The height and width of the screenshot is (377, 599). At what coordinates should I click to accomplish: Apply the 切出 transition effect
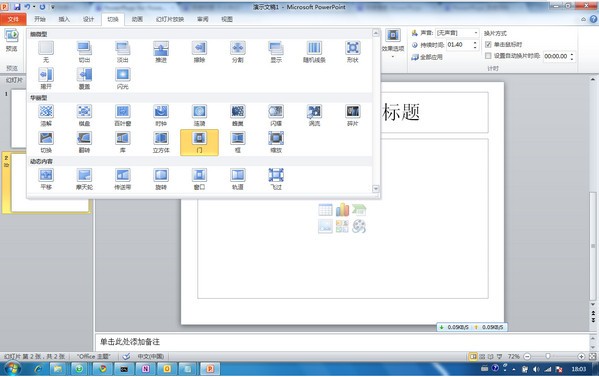coord(84,52)
